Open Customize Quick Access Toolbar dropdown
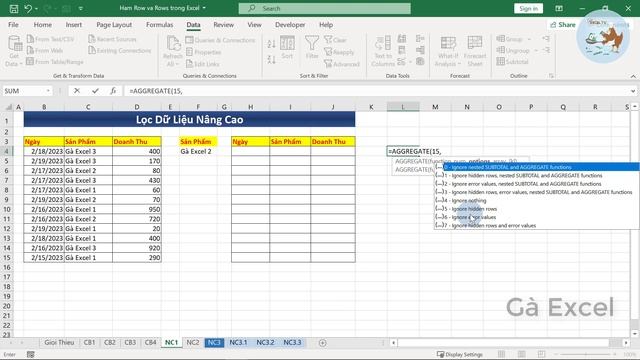640x360 pixels. (80, 9)
